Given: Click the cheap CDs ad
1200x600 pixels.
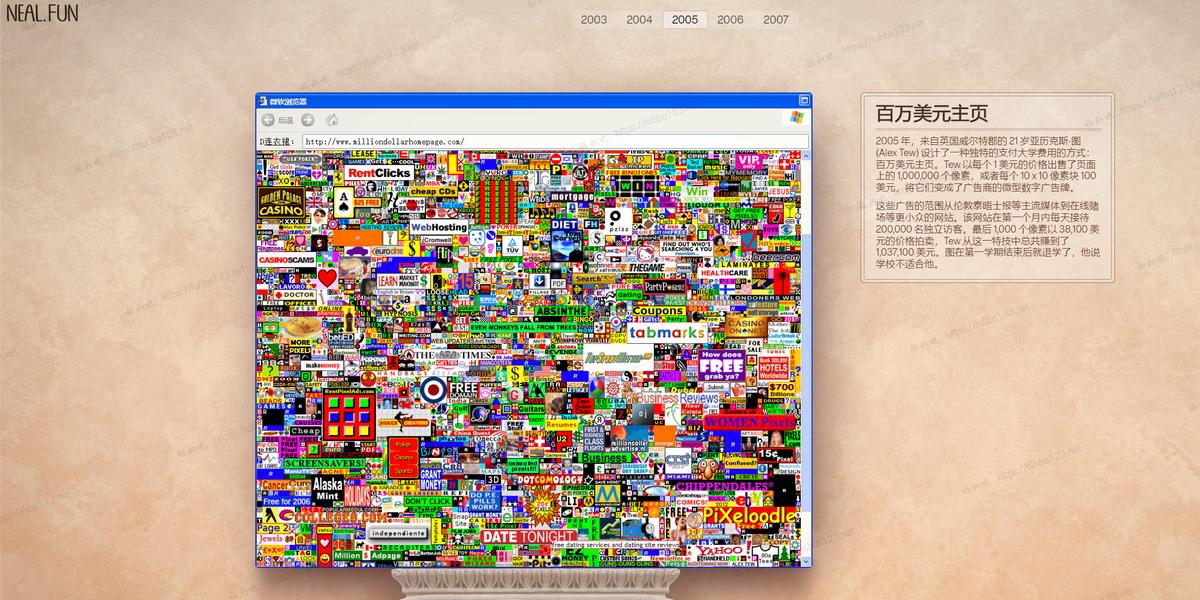Looking at the screenshot, I should tap(434, 192).
